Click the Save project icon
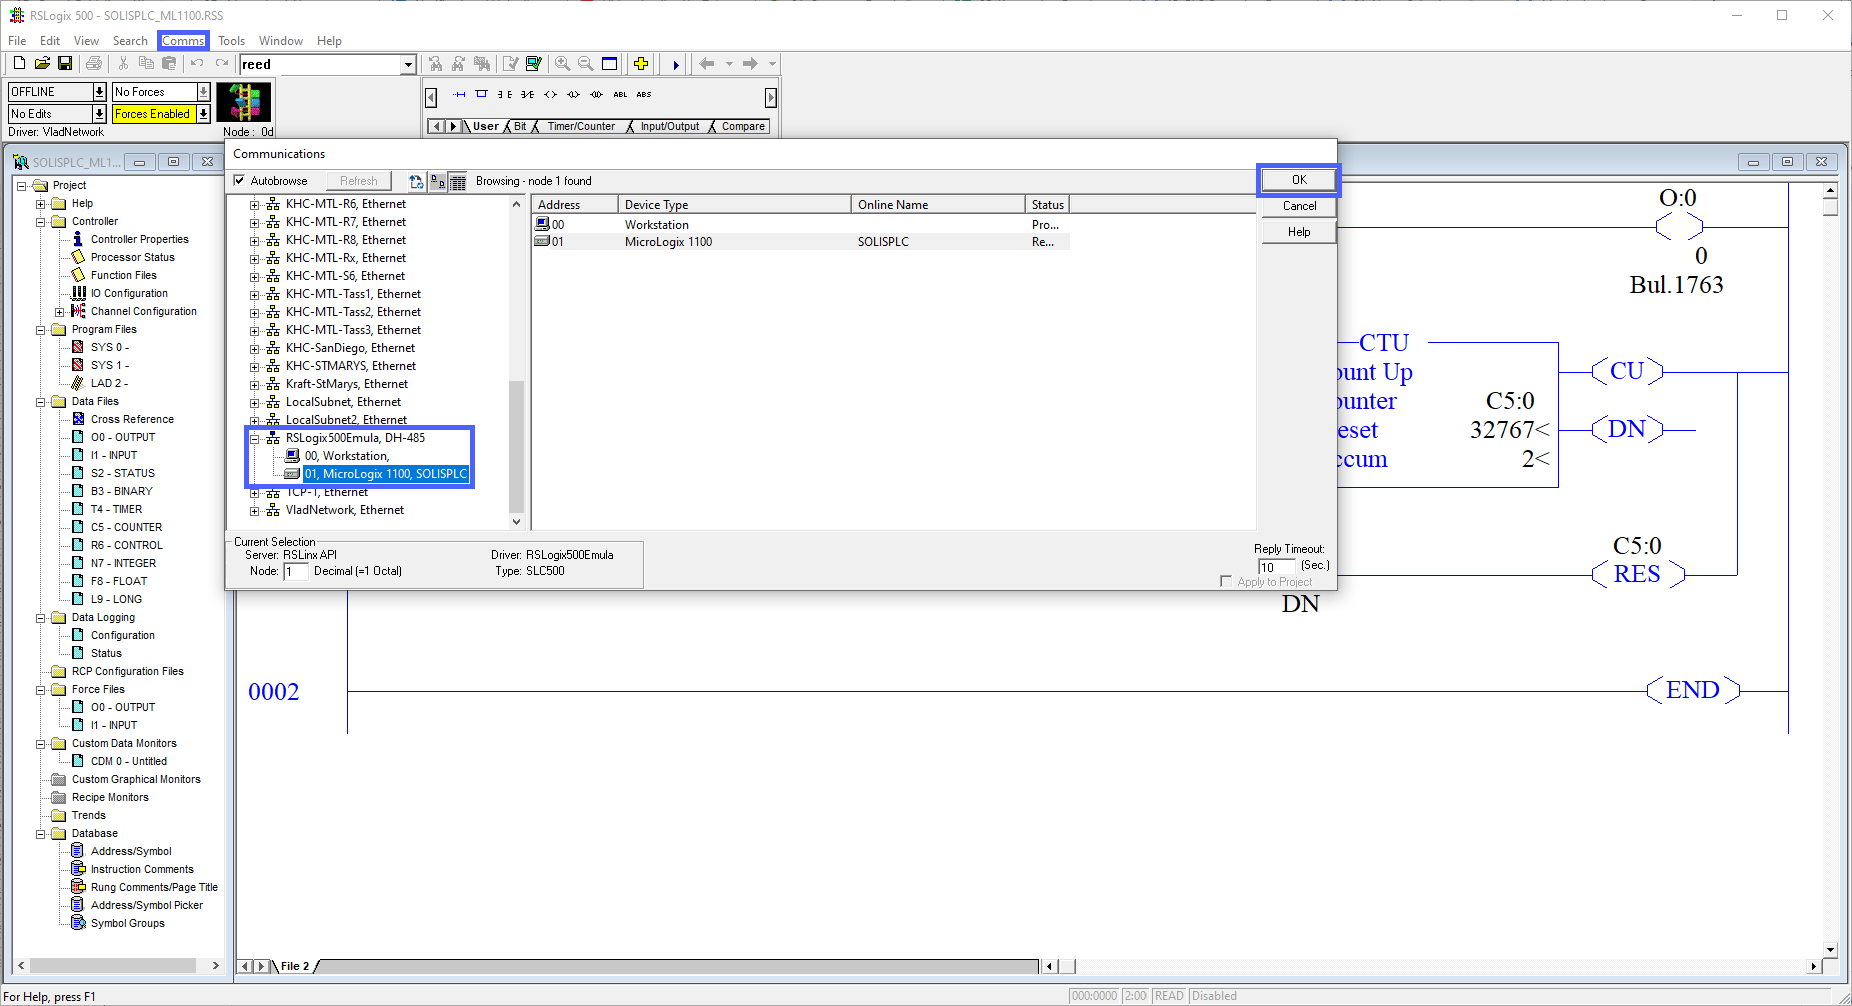The height and width of the screenshot is (1006, 1852). pyautogui.click(x=65, y=63)
